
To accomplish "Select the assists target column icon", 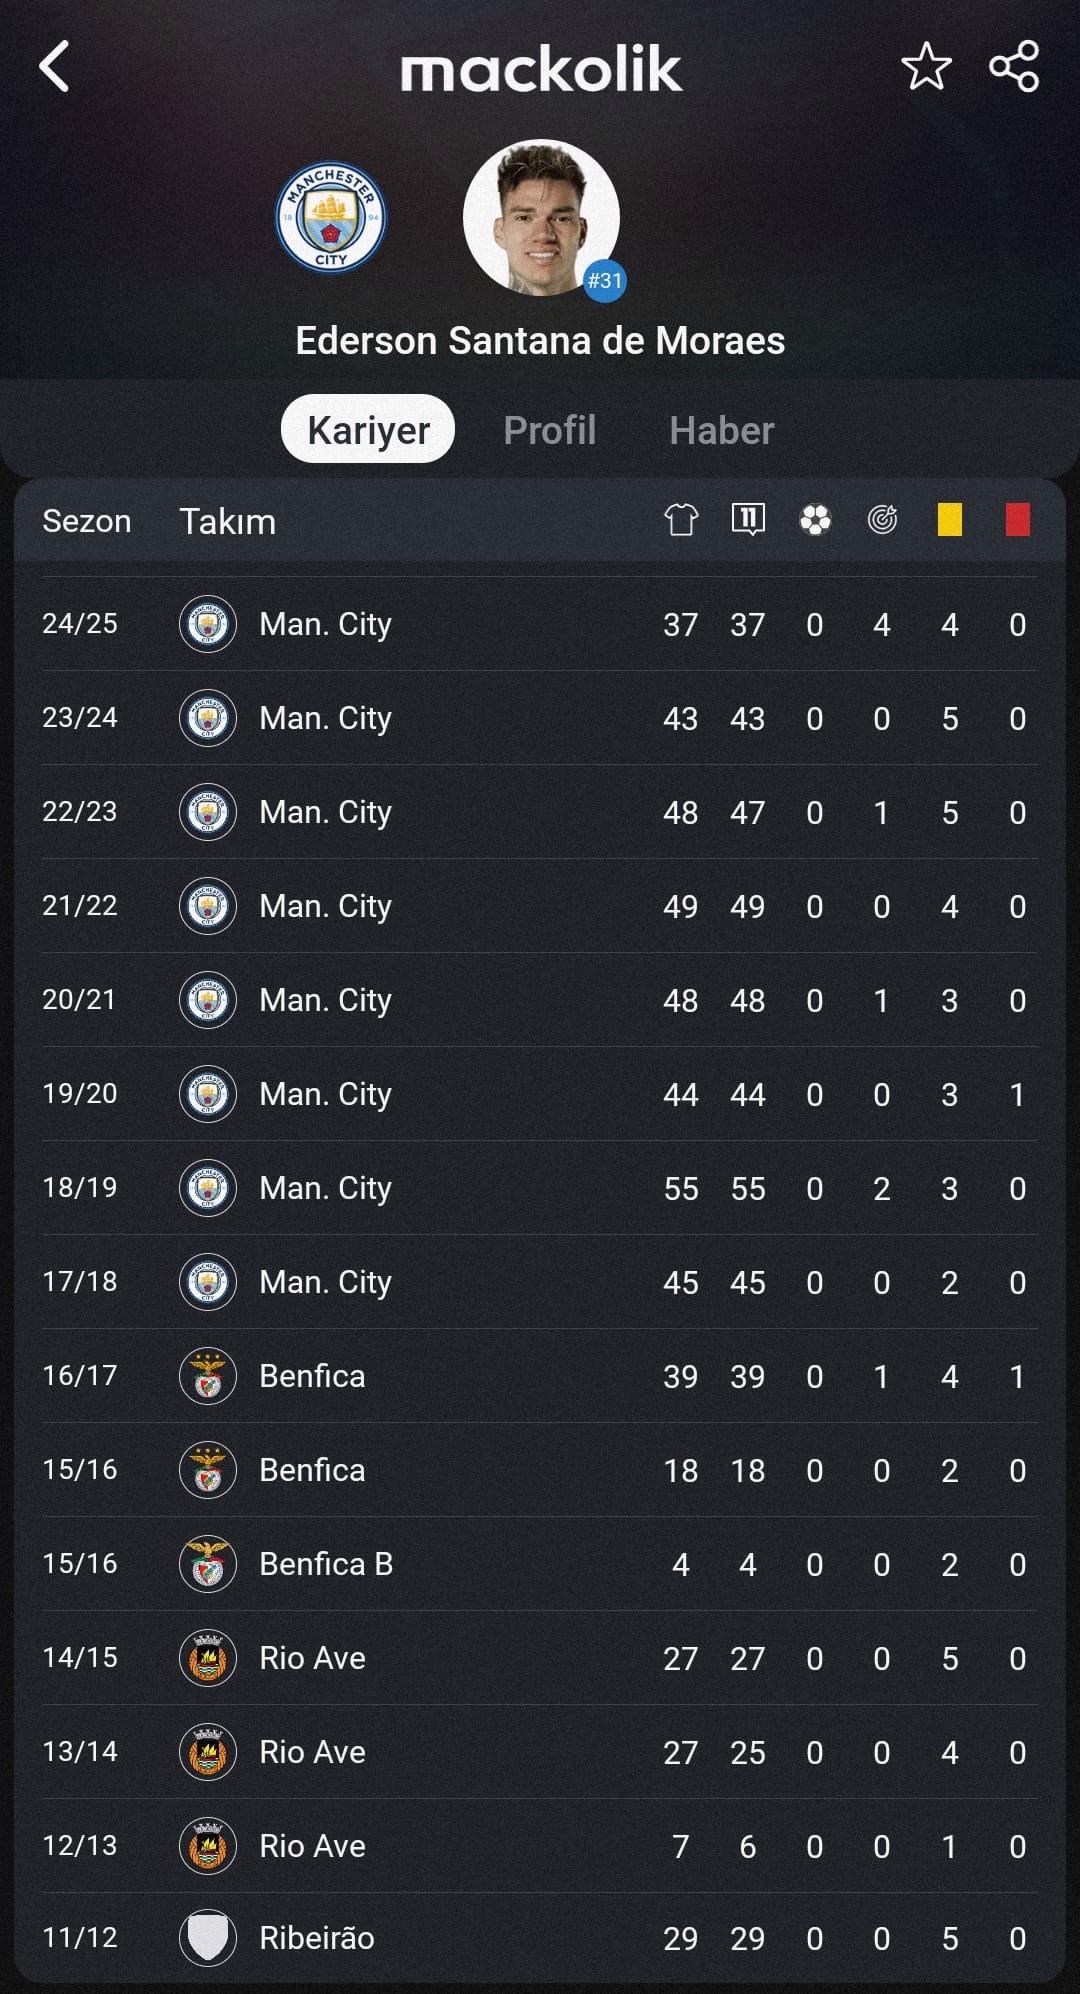I will point(882,520).
